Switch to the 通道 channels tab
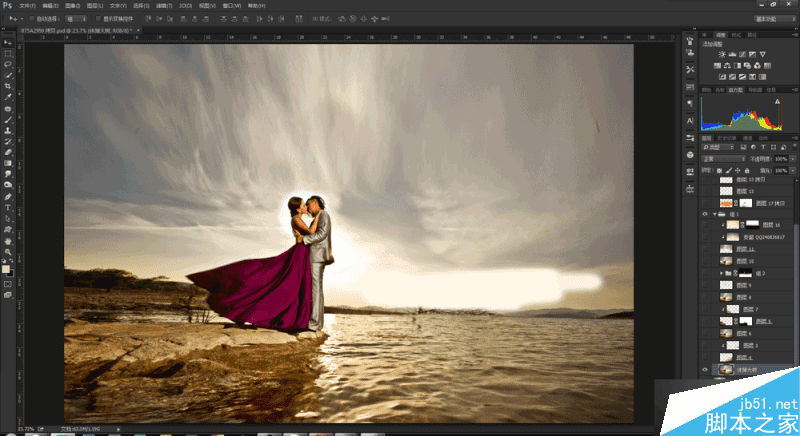The image size is (800, 436). coord(747,138)
